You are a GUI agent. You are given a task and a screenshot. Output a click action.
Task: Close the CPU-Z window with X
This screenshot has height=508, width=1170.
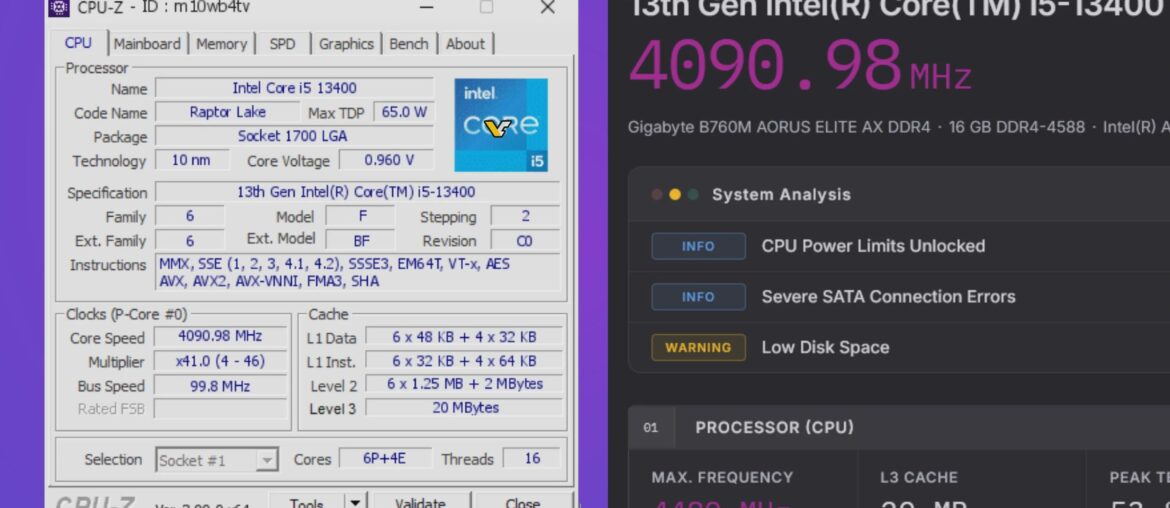pyautogui.click(x=548, y=7)
